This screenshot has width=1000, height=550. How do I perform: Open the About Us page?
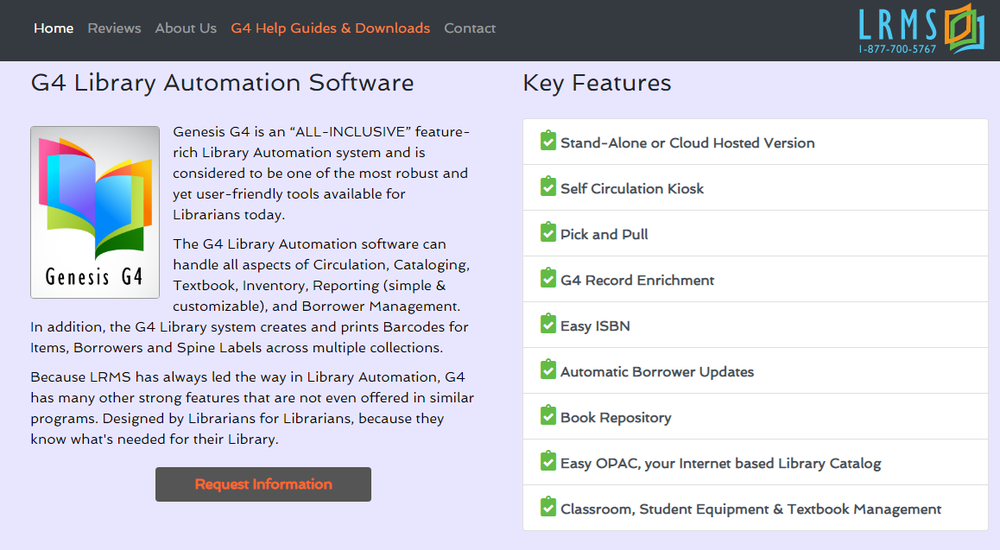pos(186,28)
